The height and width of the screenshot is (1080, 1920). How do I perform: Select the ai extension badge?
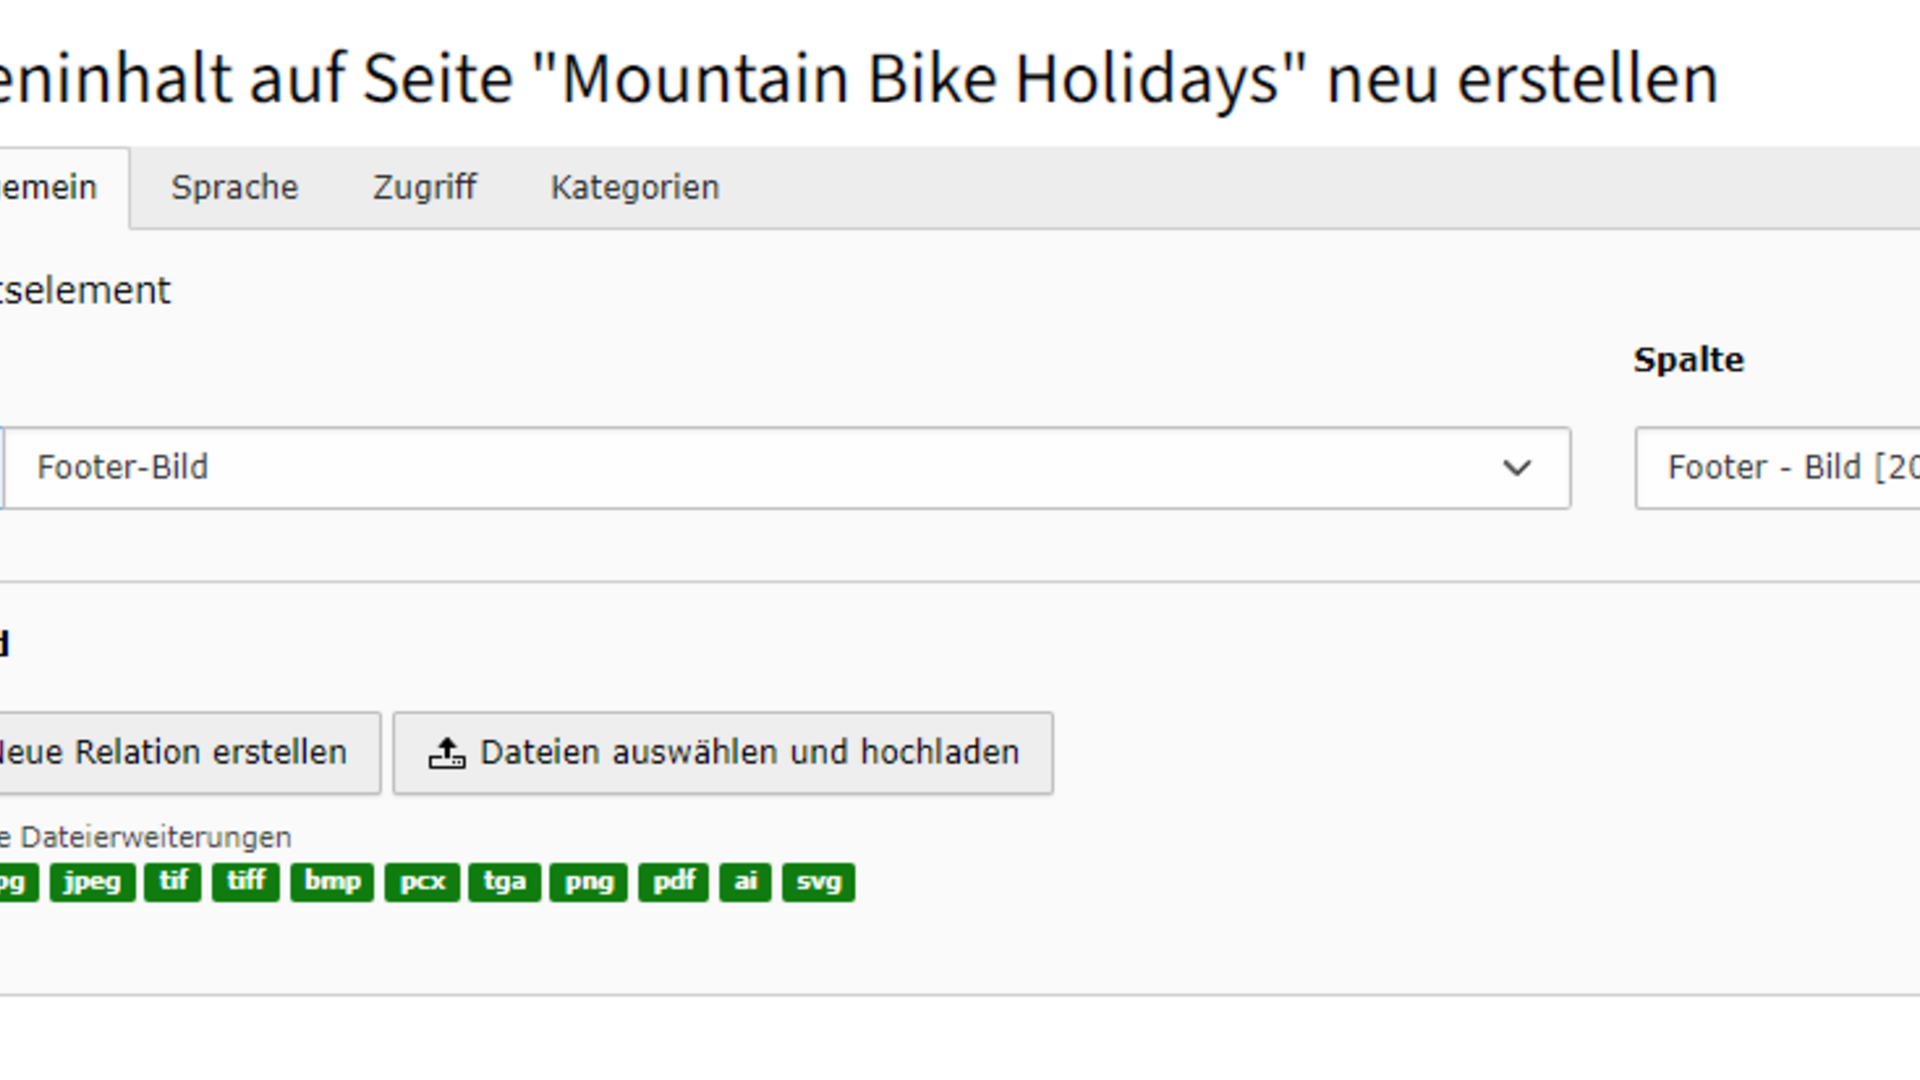(745, 882)
